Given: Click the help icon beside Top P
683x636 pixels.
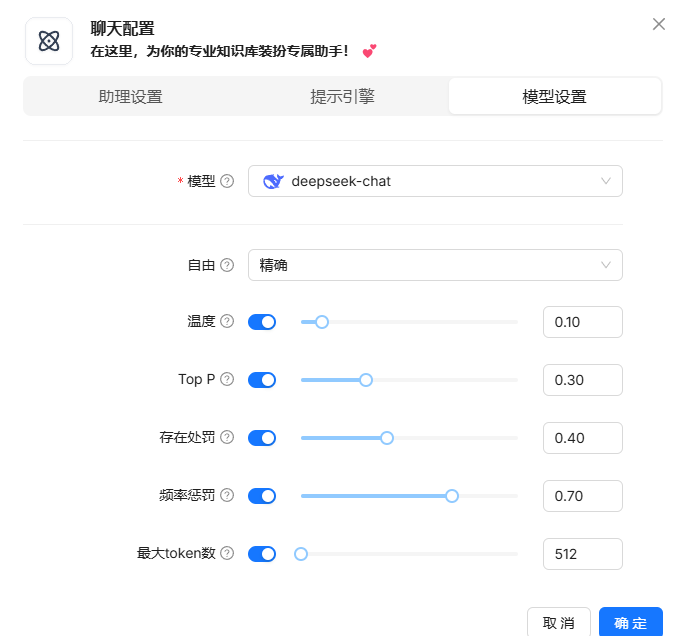Looking at the screenshot, I should (227, 380).
